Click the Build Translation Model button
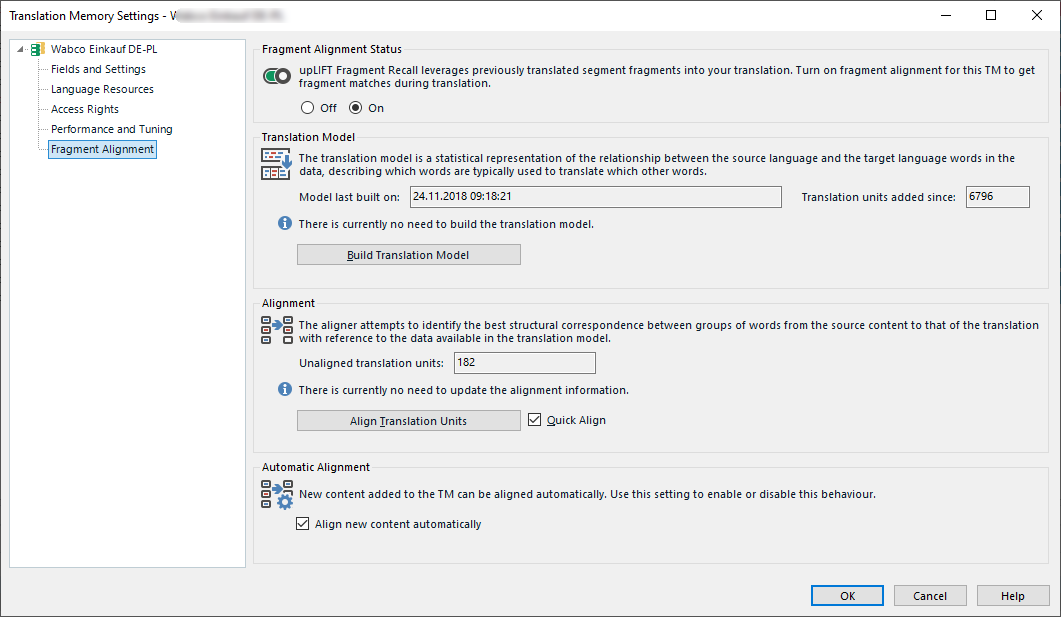 coord(409,254)
